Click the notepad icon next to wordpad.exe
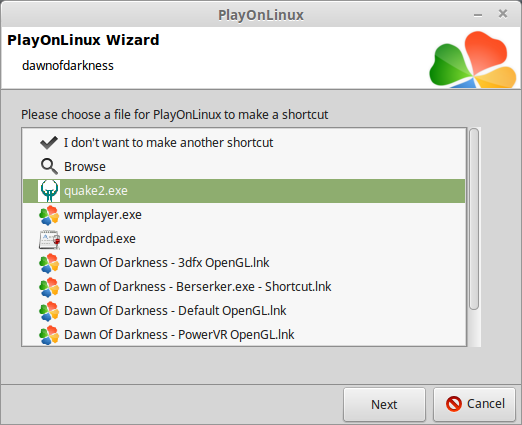This screenshot has width=522, height=425. (49, 239)
